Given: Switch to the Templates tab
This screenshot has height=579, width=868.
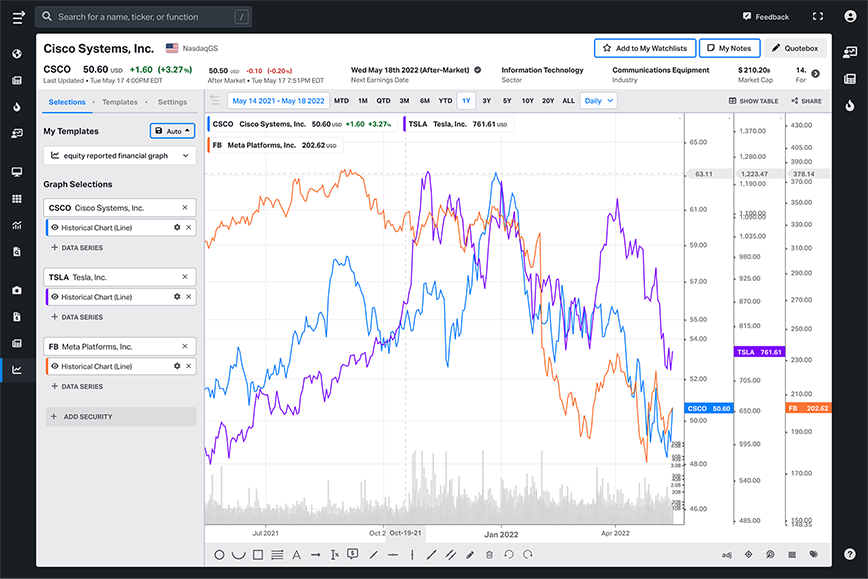Looking at the screenshot, I should [120, 102].
